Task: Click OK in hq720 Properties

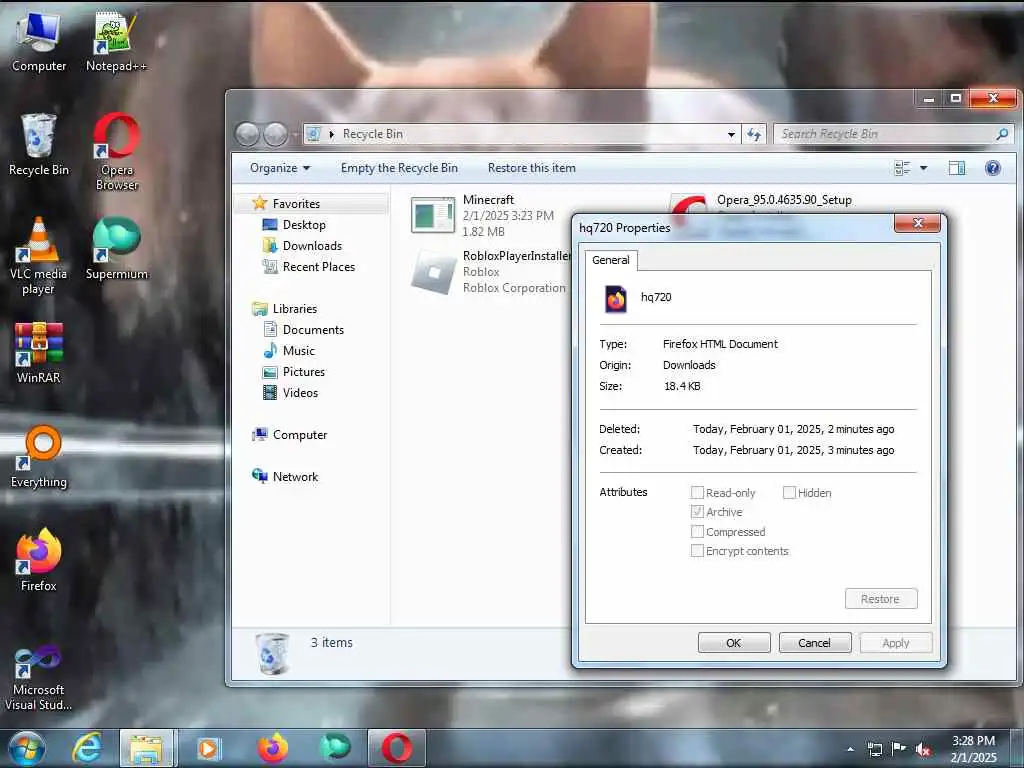Action: (x=733, y=643)
